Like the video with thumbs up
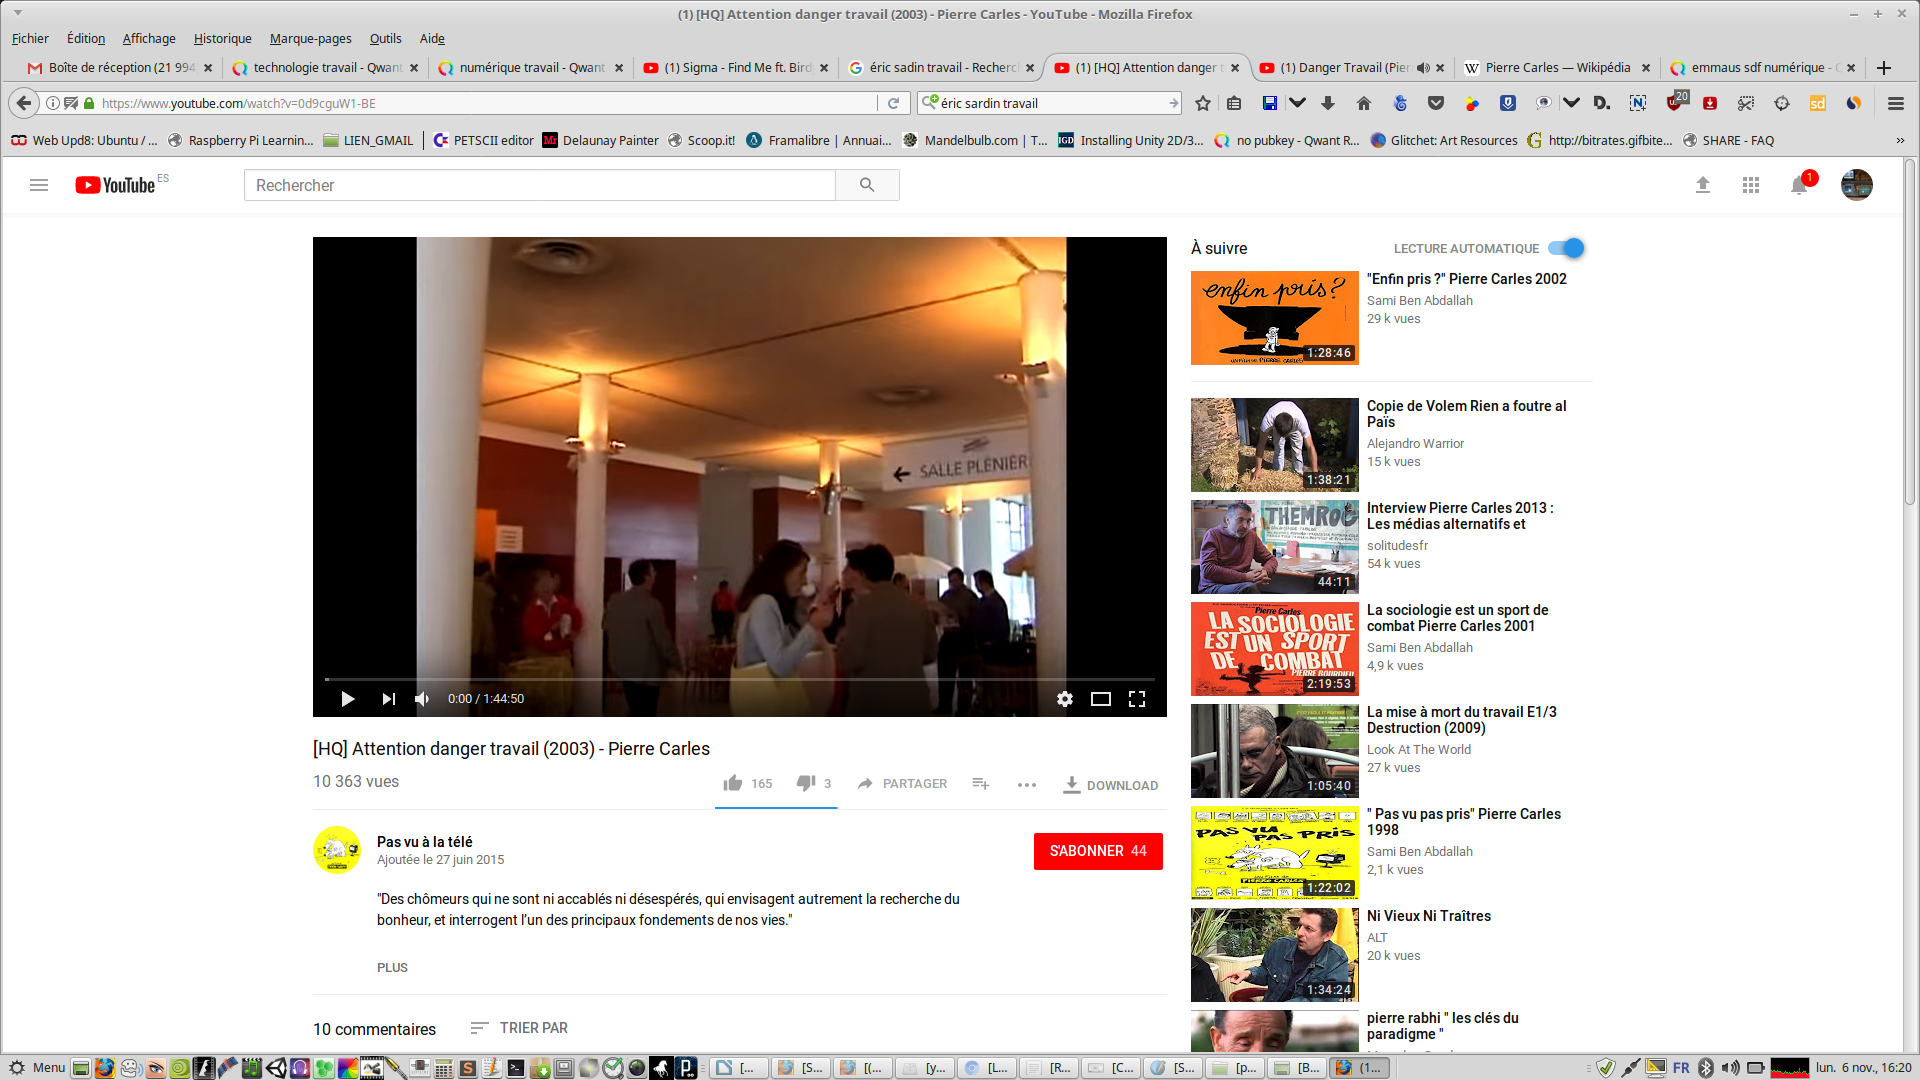Viewport: 1920px width, 1080px height. coord(733,783)
